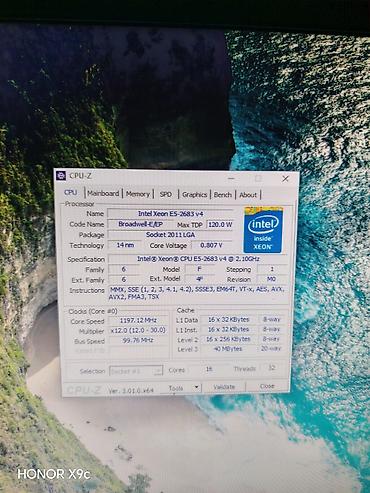Click the Stepping value field

coord(272,269)
